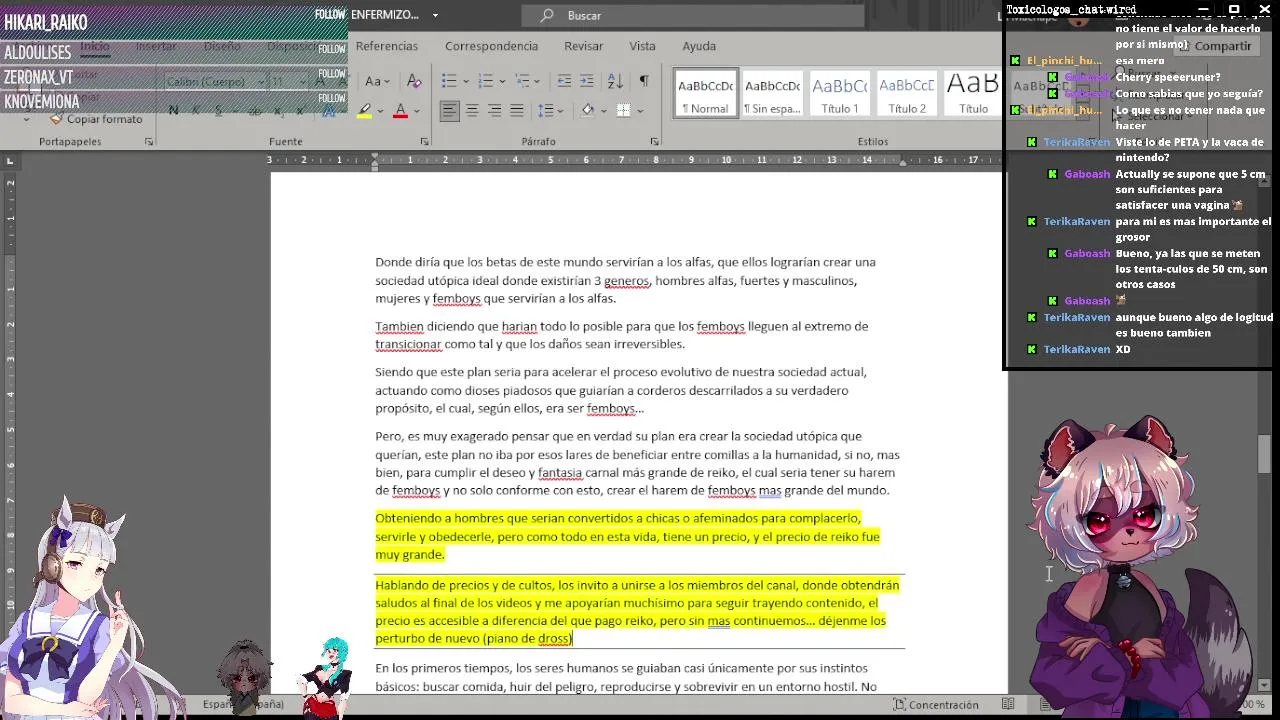1280x720 pixels.
Task: Click Gaboash username before 'Actually se supone'
Action: click(x=1087, y=174)
